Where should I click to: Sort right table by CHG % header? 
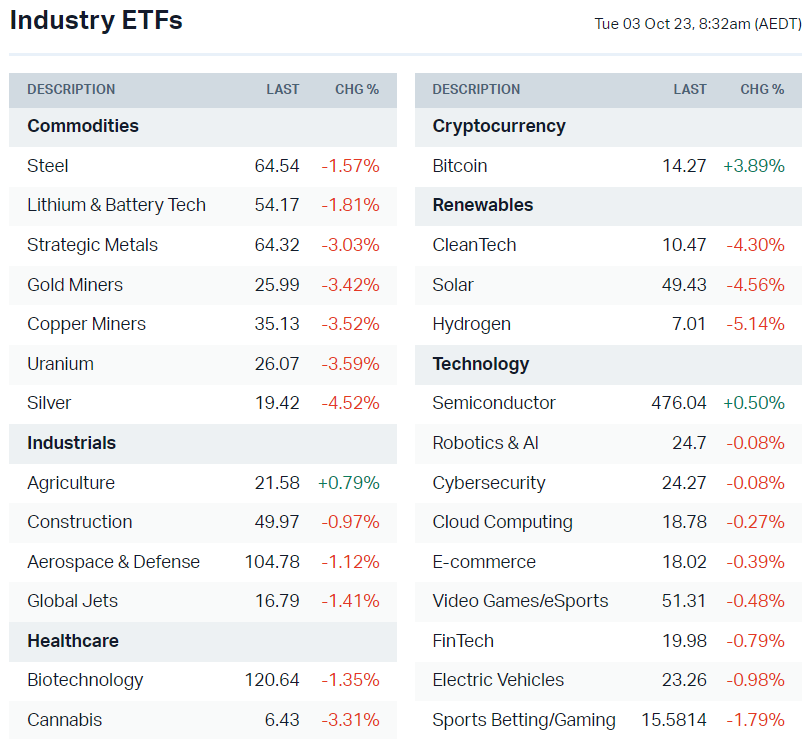[x=762, y=89]
